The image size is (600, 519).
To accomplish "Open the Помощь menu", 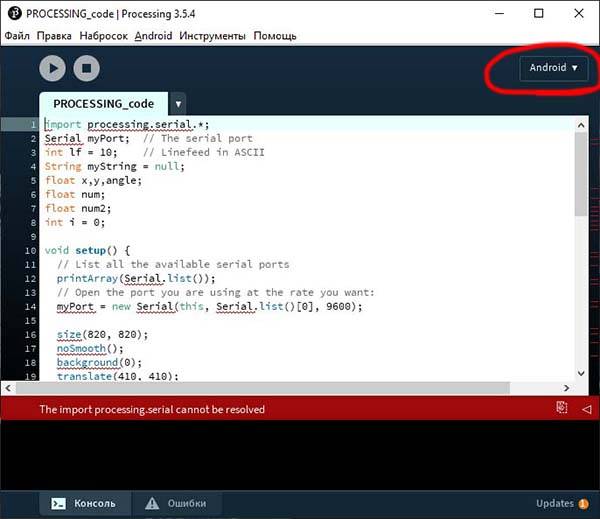I will (x=275, y=36).
